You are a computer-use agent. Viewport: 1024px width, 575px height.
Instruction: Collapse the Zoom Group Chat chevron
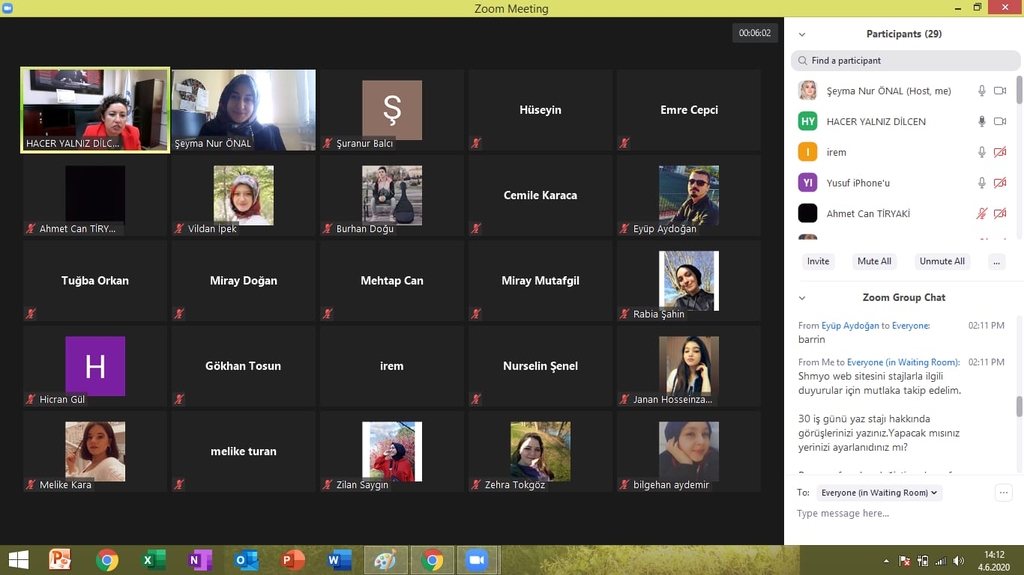(802, 298)
